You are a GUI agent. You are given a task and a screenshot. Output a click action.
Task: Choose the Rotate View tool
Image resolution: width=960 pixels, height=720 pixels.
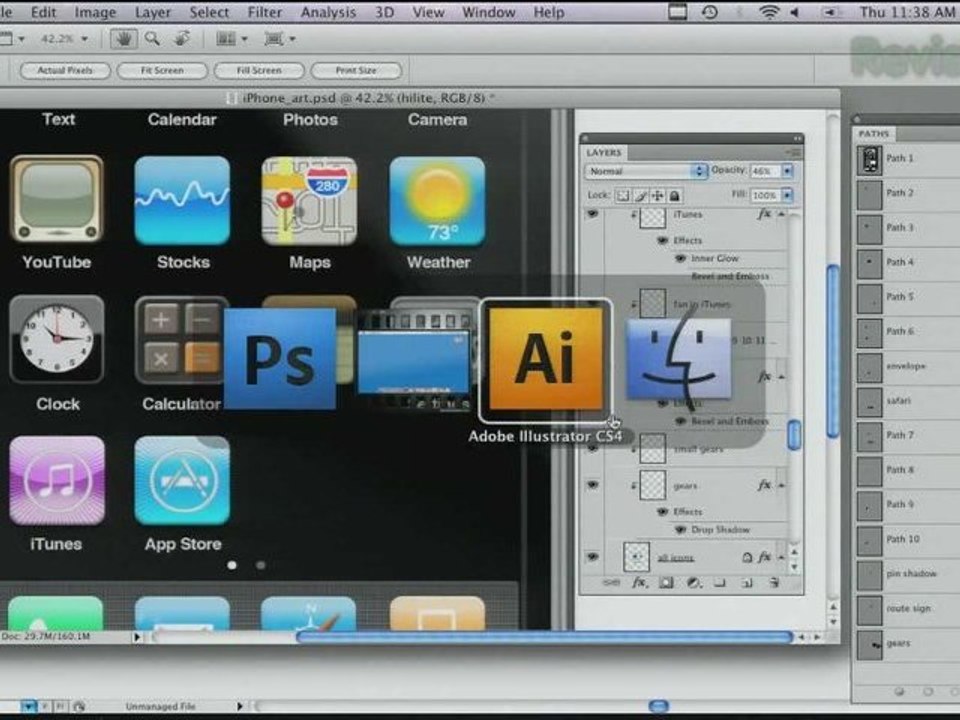[x=182, y=39]
